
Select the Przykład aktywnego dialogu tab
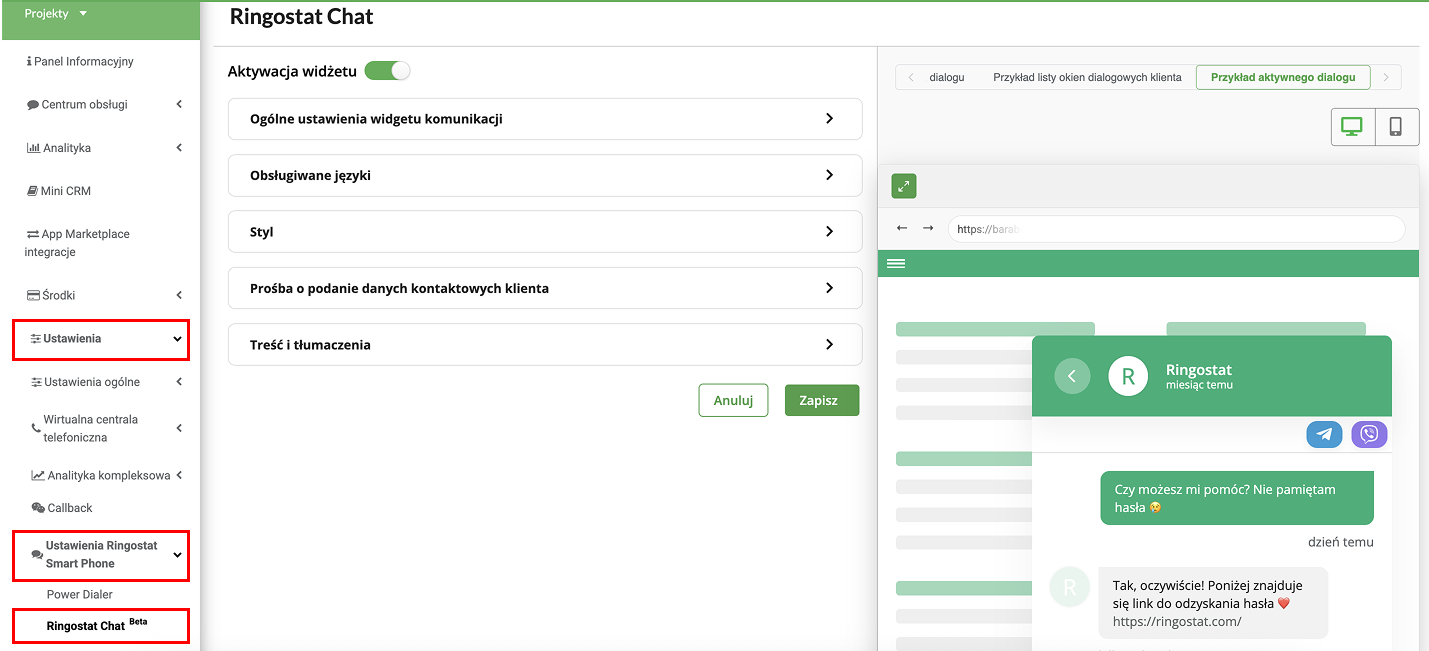point(1282,77)
